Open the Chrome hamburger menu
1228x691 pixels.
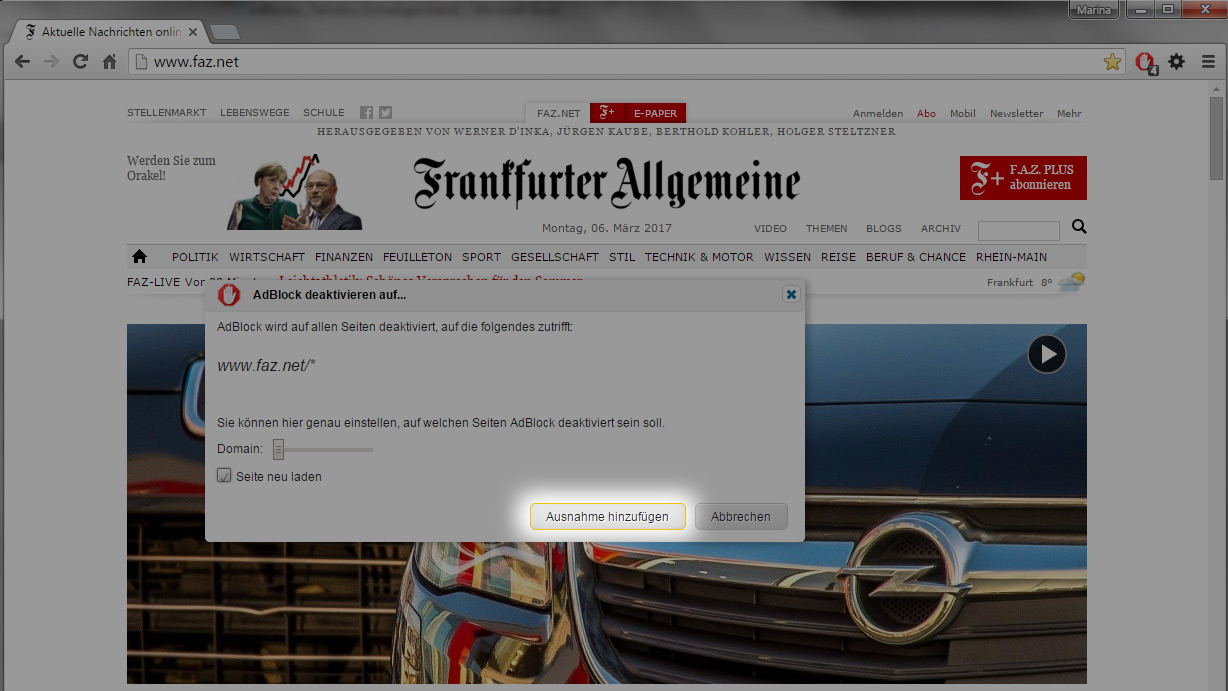[1208, 62]
